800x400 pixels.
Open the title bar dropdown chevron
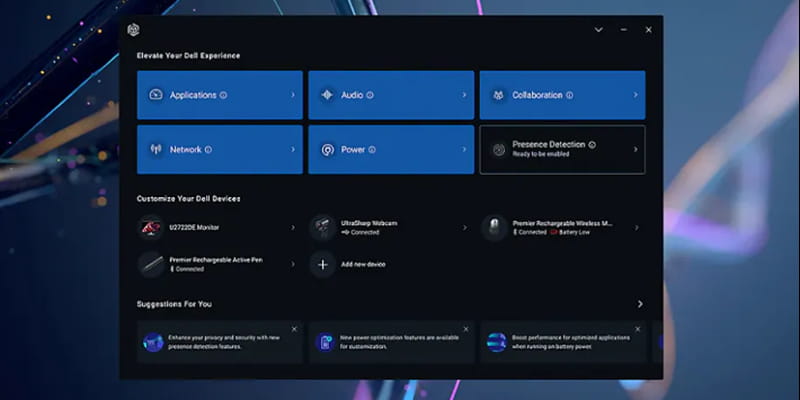598,30
